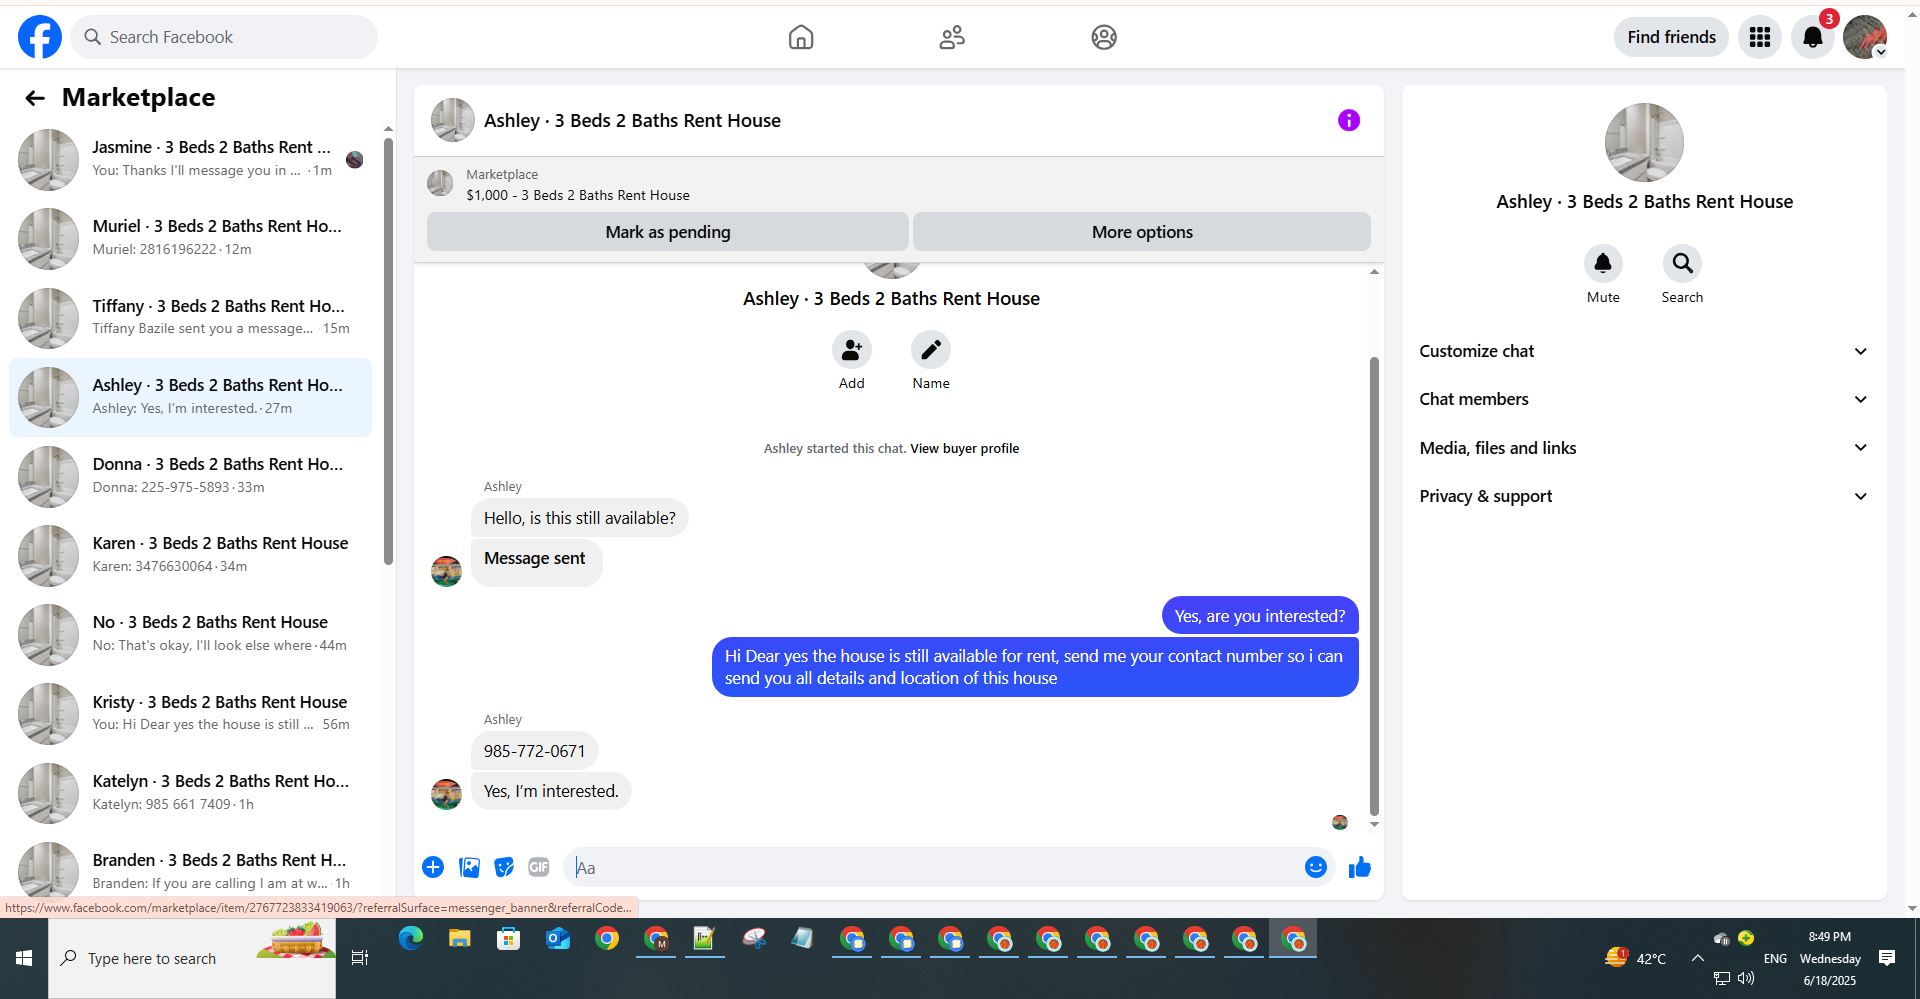Launch Microsoft Edge from the taskbar
1920x999 pixels.
point(411,938)
